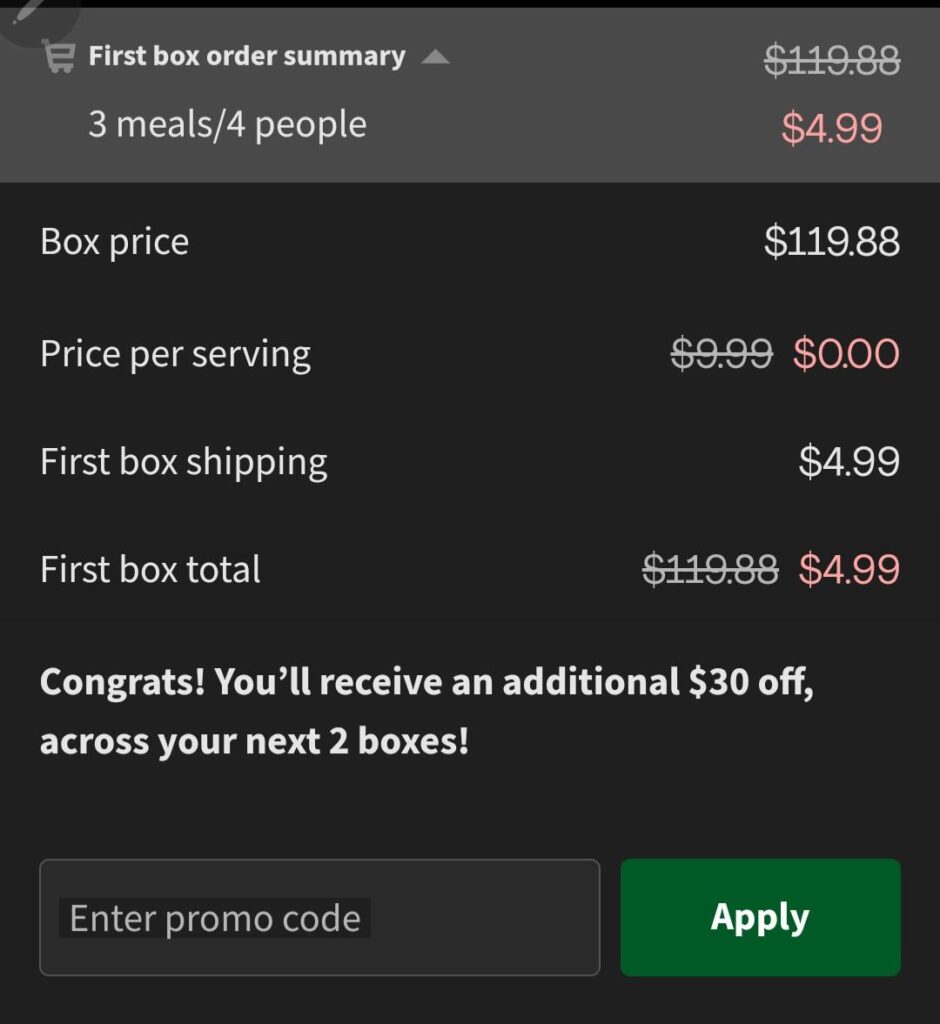Click the upward triangle next to order summary

(434, 57)
